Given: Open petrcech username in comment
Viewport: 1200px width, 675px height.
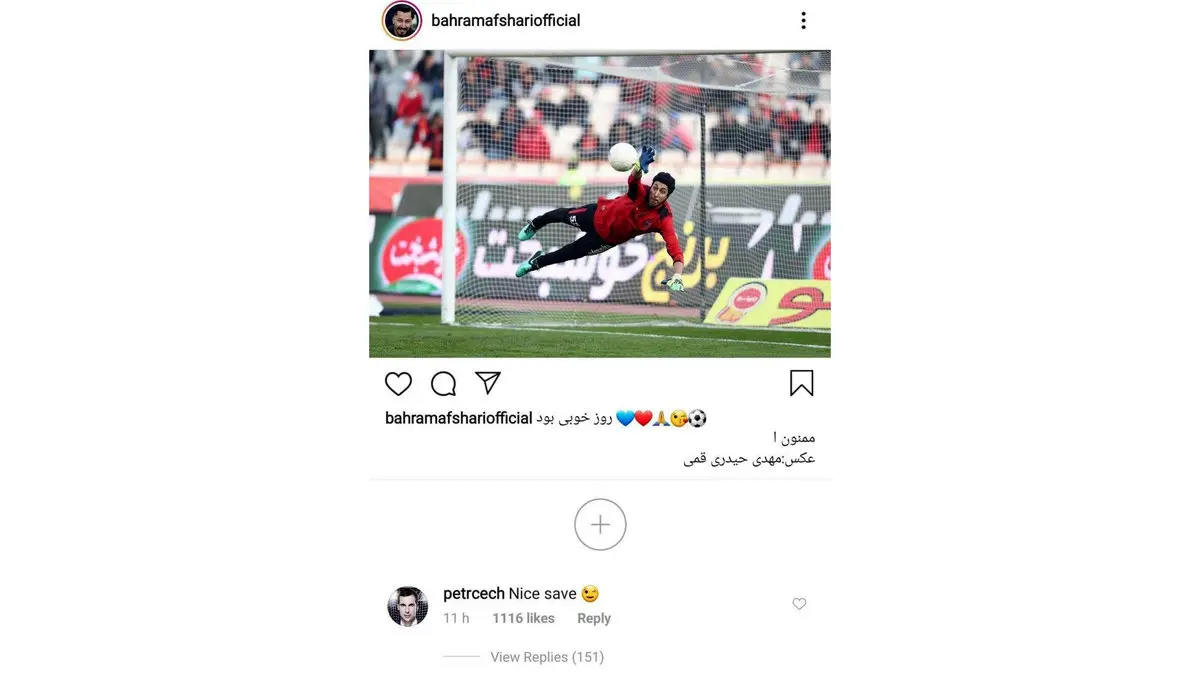Looking at the screenshot, I should click(474, 594).
